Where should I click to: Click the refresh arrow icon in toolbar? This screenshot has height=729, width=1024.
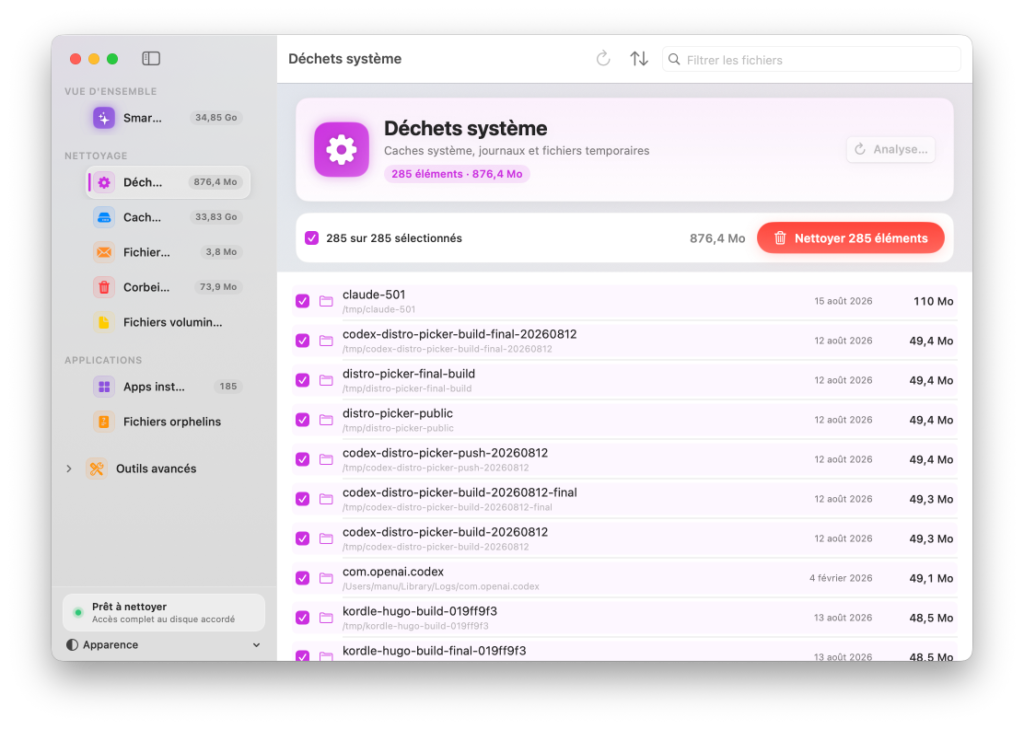603,59
